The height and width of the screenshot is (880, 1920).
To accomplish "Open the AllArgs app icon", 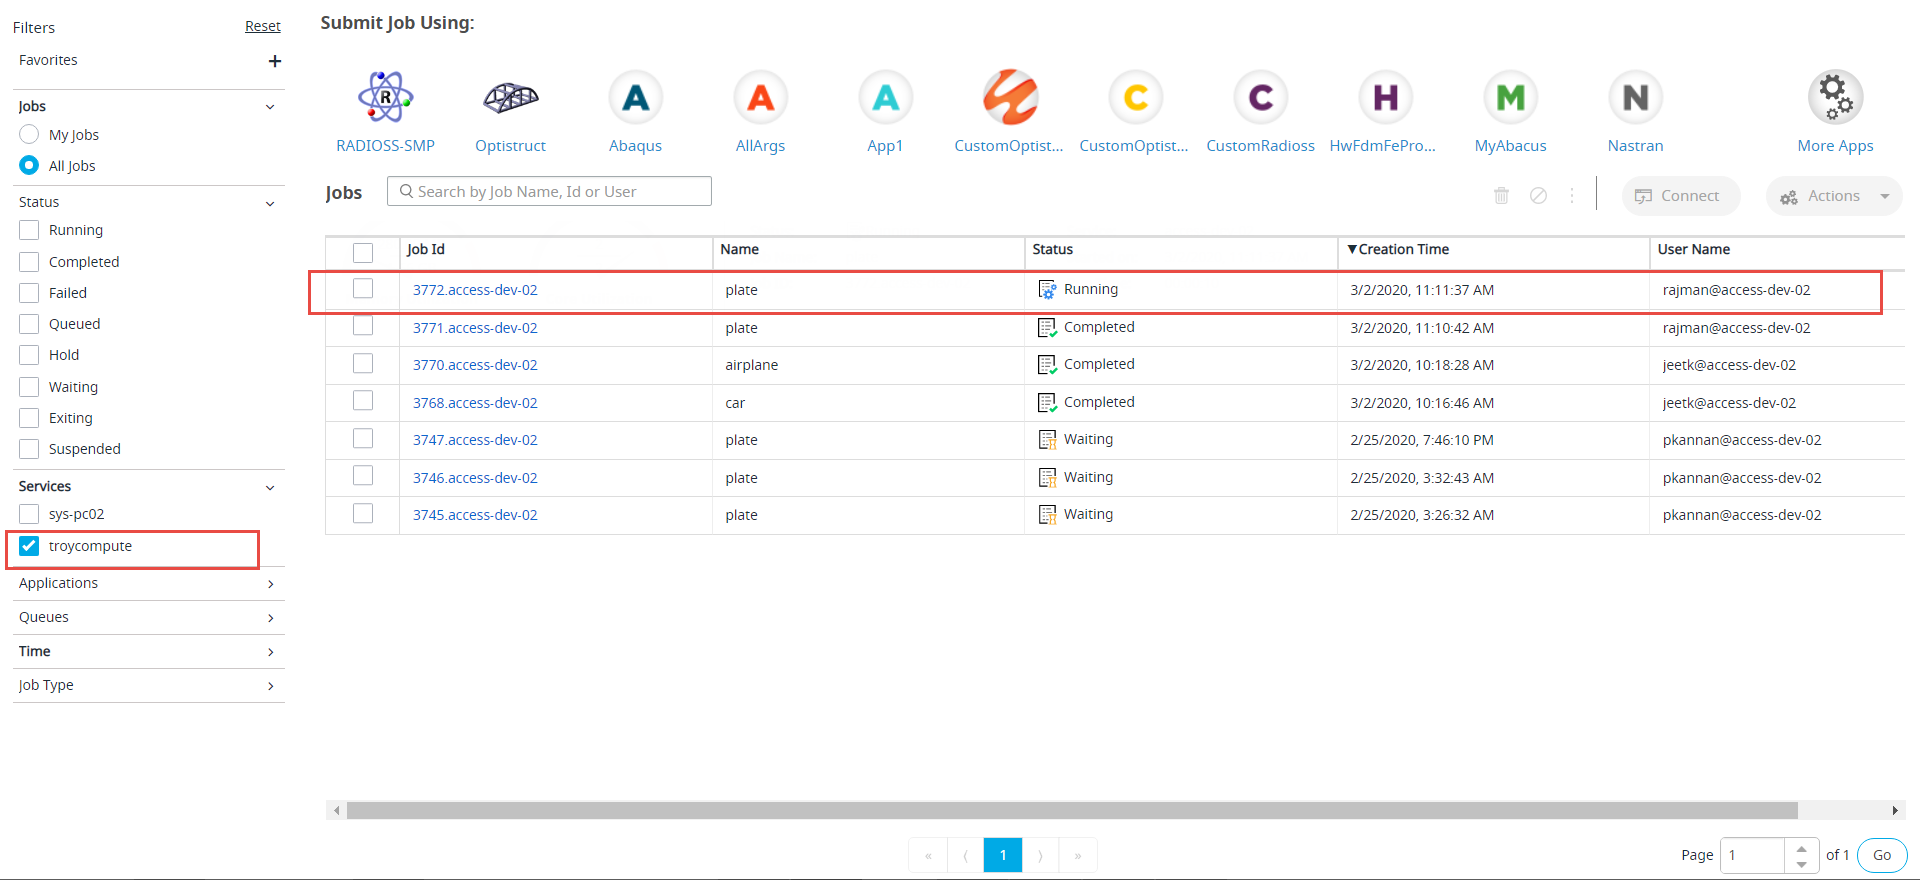I will point(761,97).
